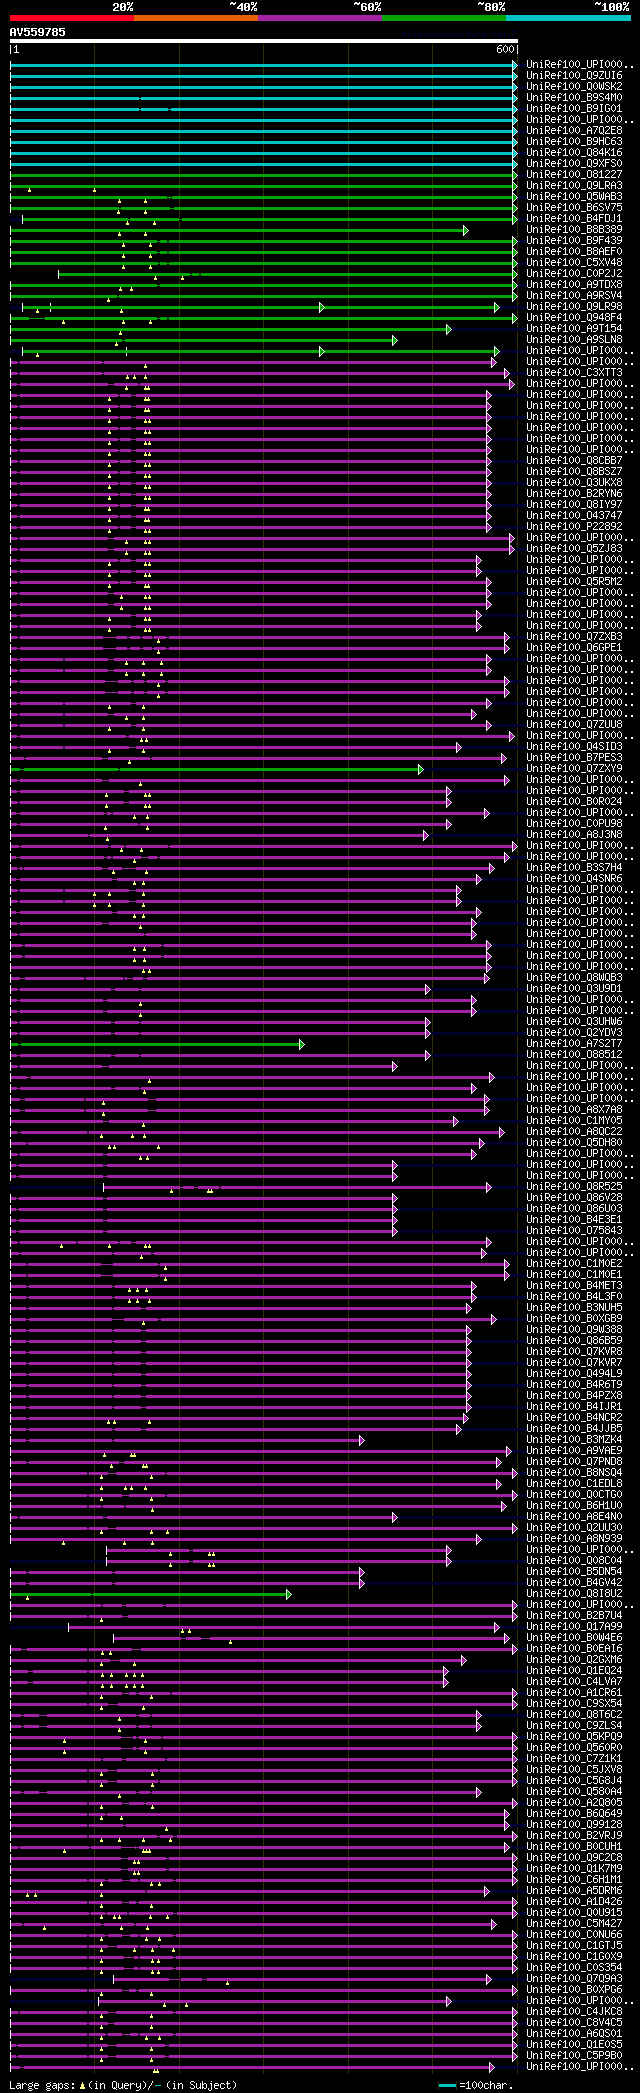The width and height of the screenshot is (640, 2093).
Task: Click the UniRef100_O75843 label
Action: pyautogui.click(x=574, y=1231)
